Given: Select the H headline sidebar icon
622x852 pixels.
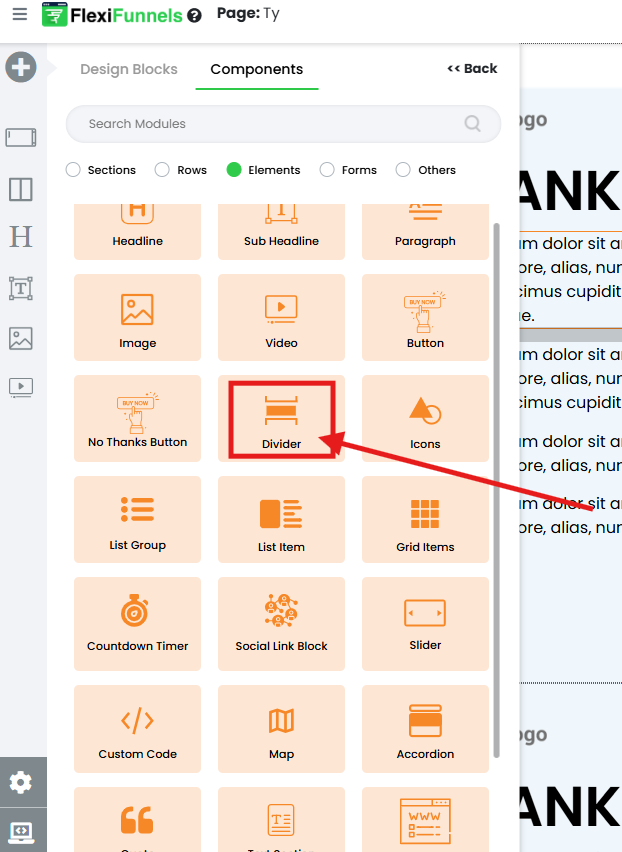Looking at the screenshot, I should coord(21,237).
